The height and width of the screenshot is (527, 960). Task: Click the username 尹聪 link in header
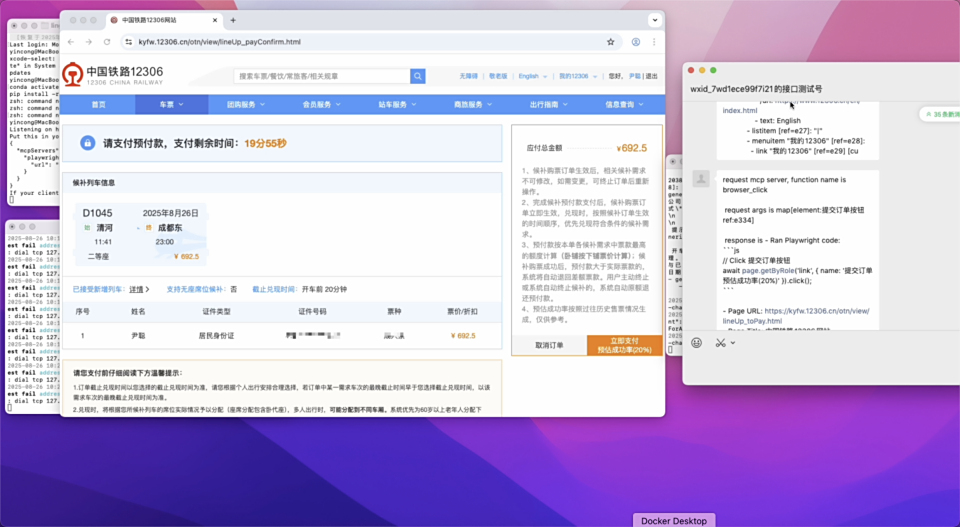click(x=634, y=77)
